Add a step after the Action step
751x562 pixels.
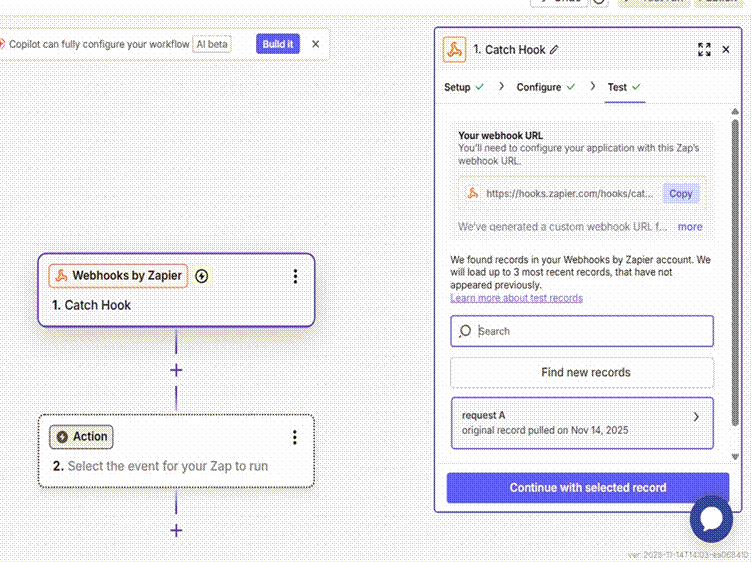[176, 530]
